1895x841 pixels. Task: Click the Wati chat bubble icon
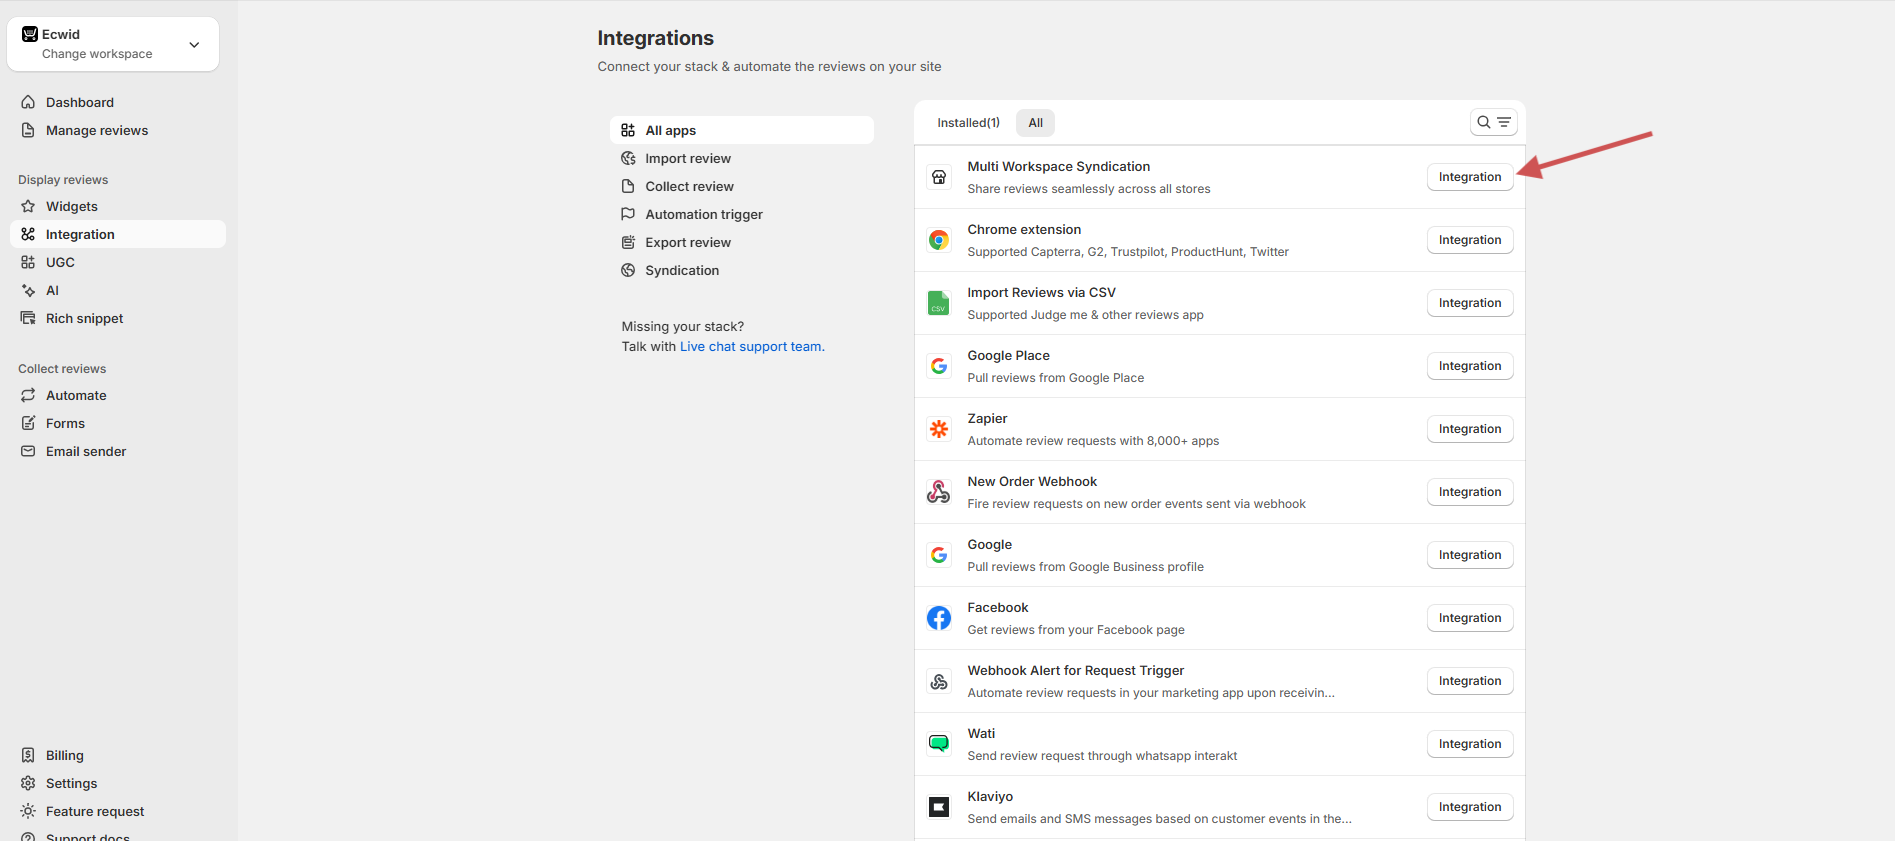[938, 744]
